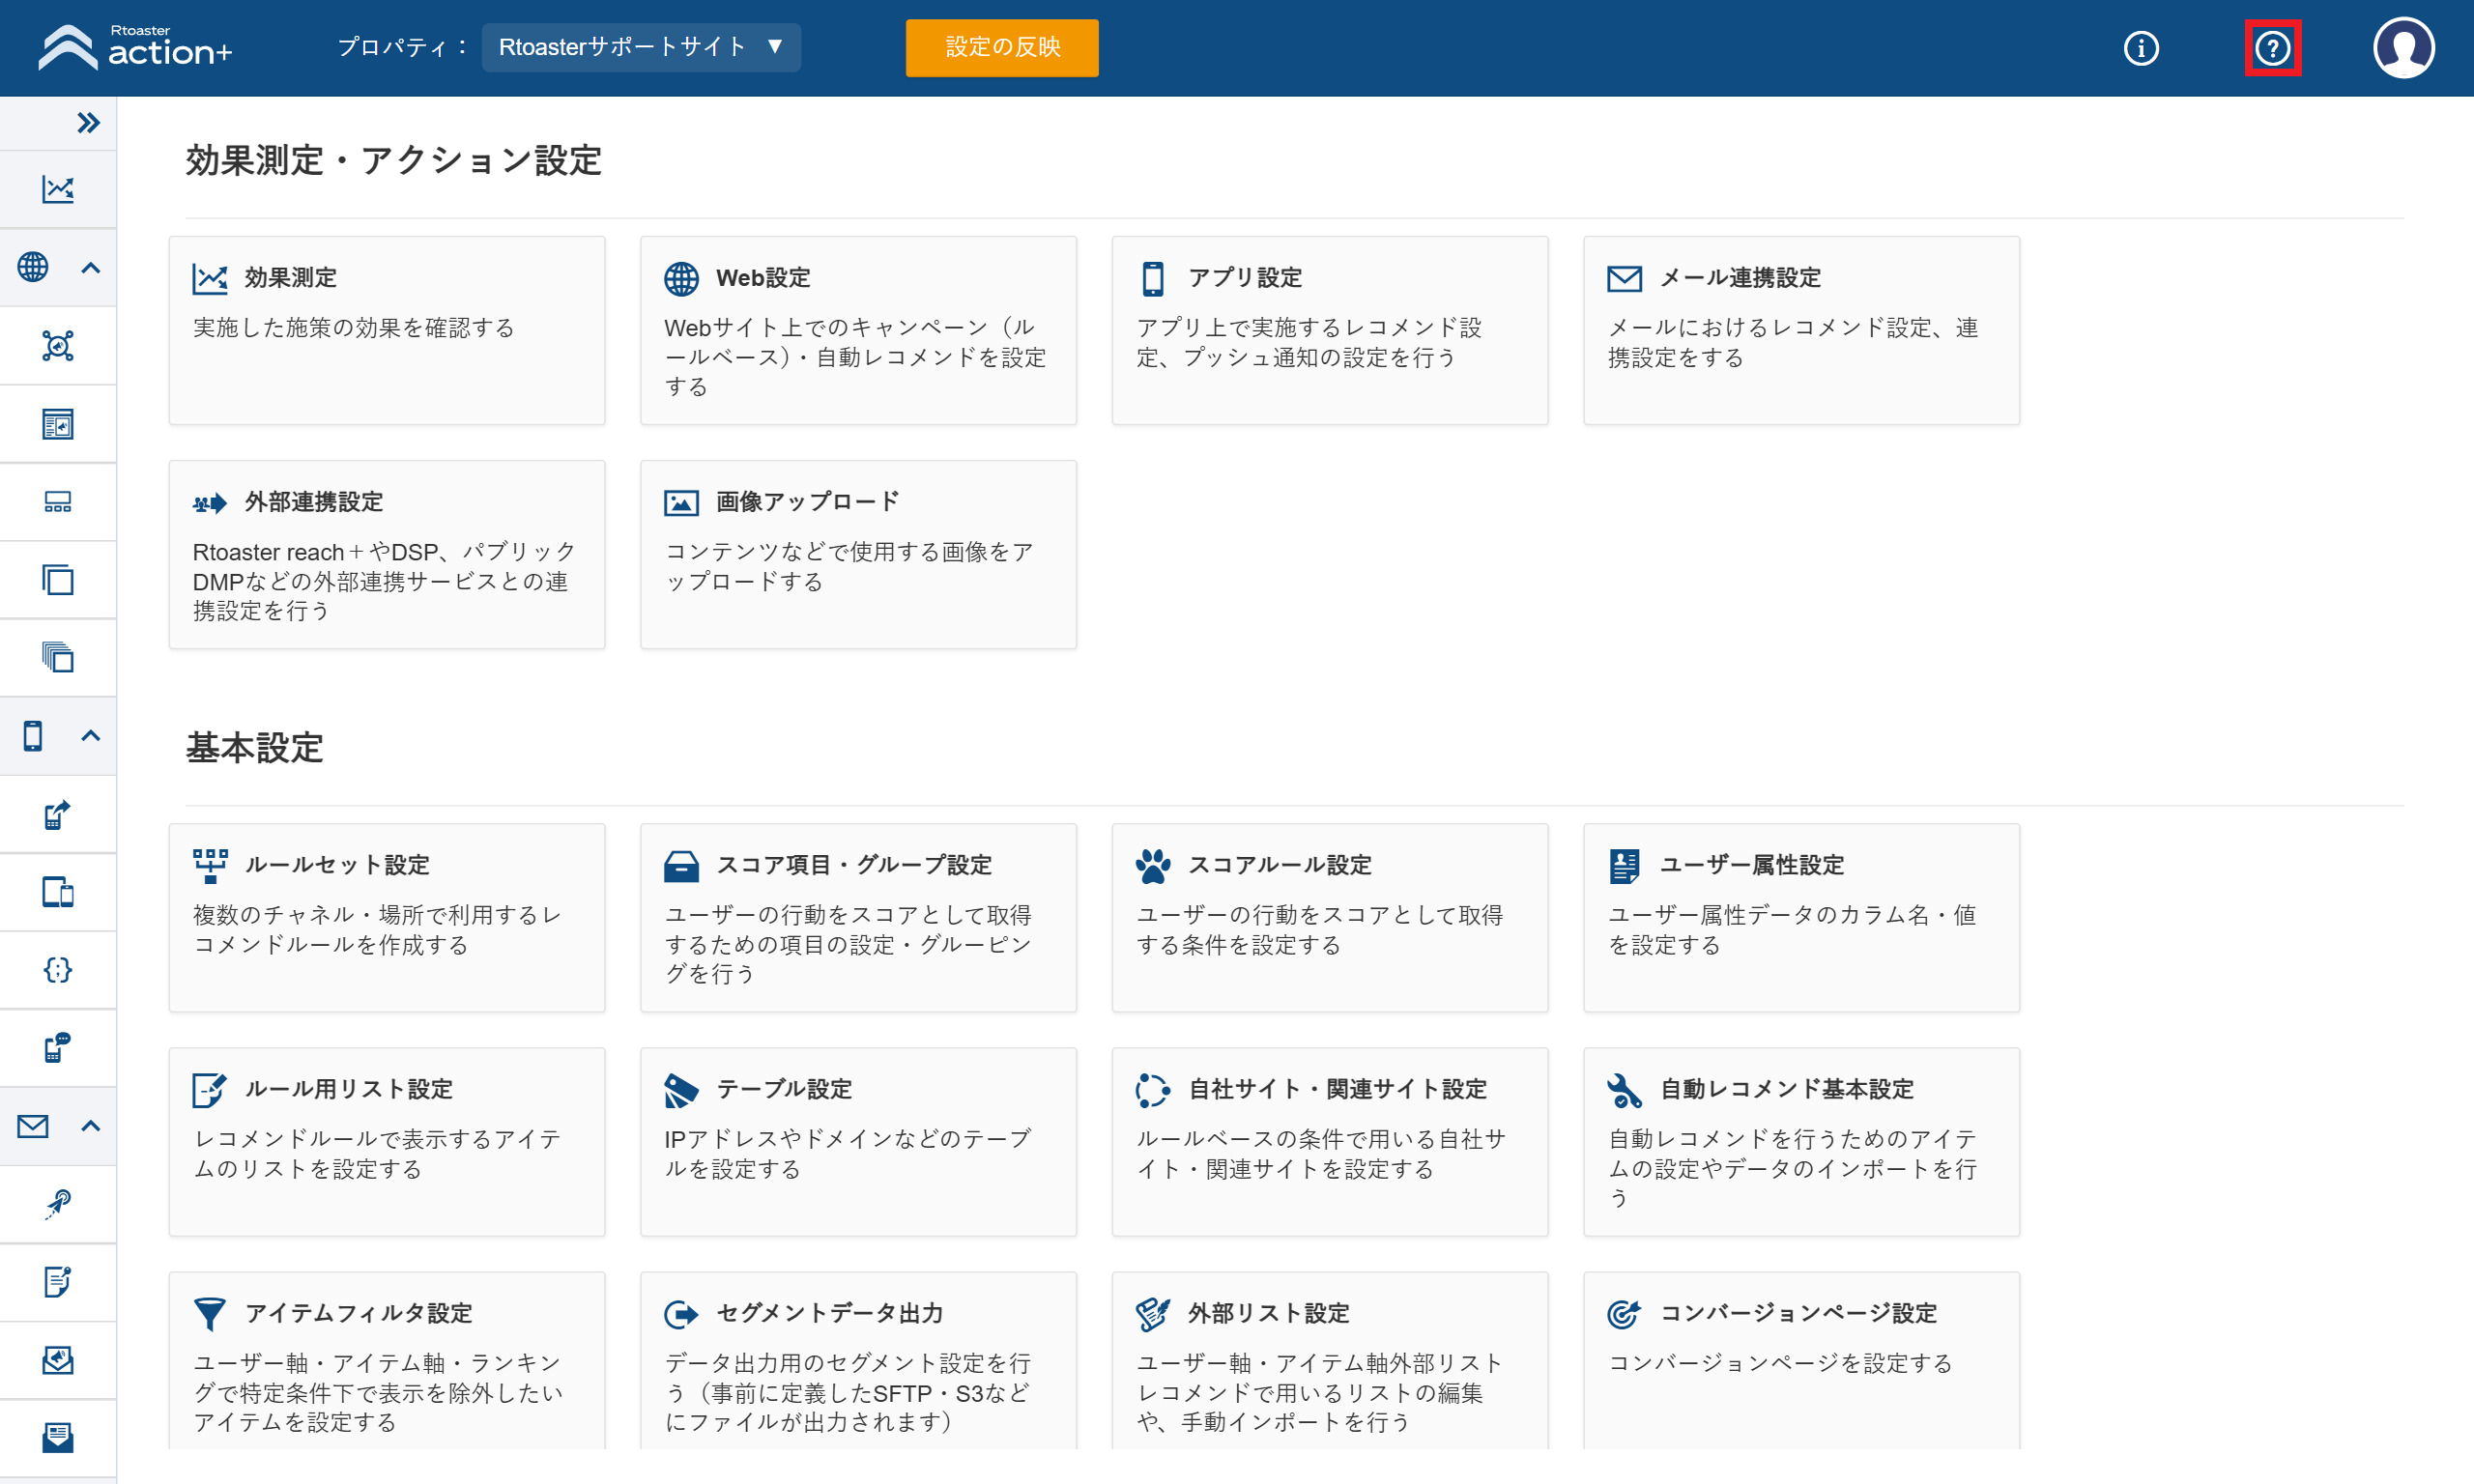Click the 設定の反映 button
The height and width of the screenshot is (1484, 2474).
1002,47
